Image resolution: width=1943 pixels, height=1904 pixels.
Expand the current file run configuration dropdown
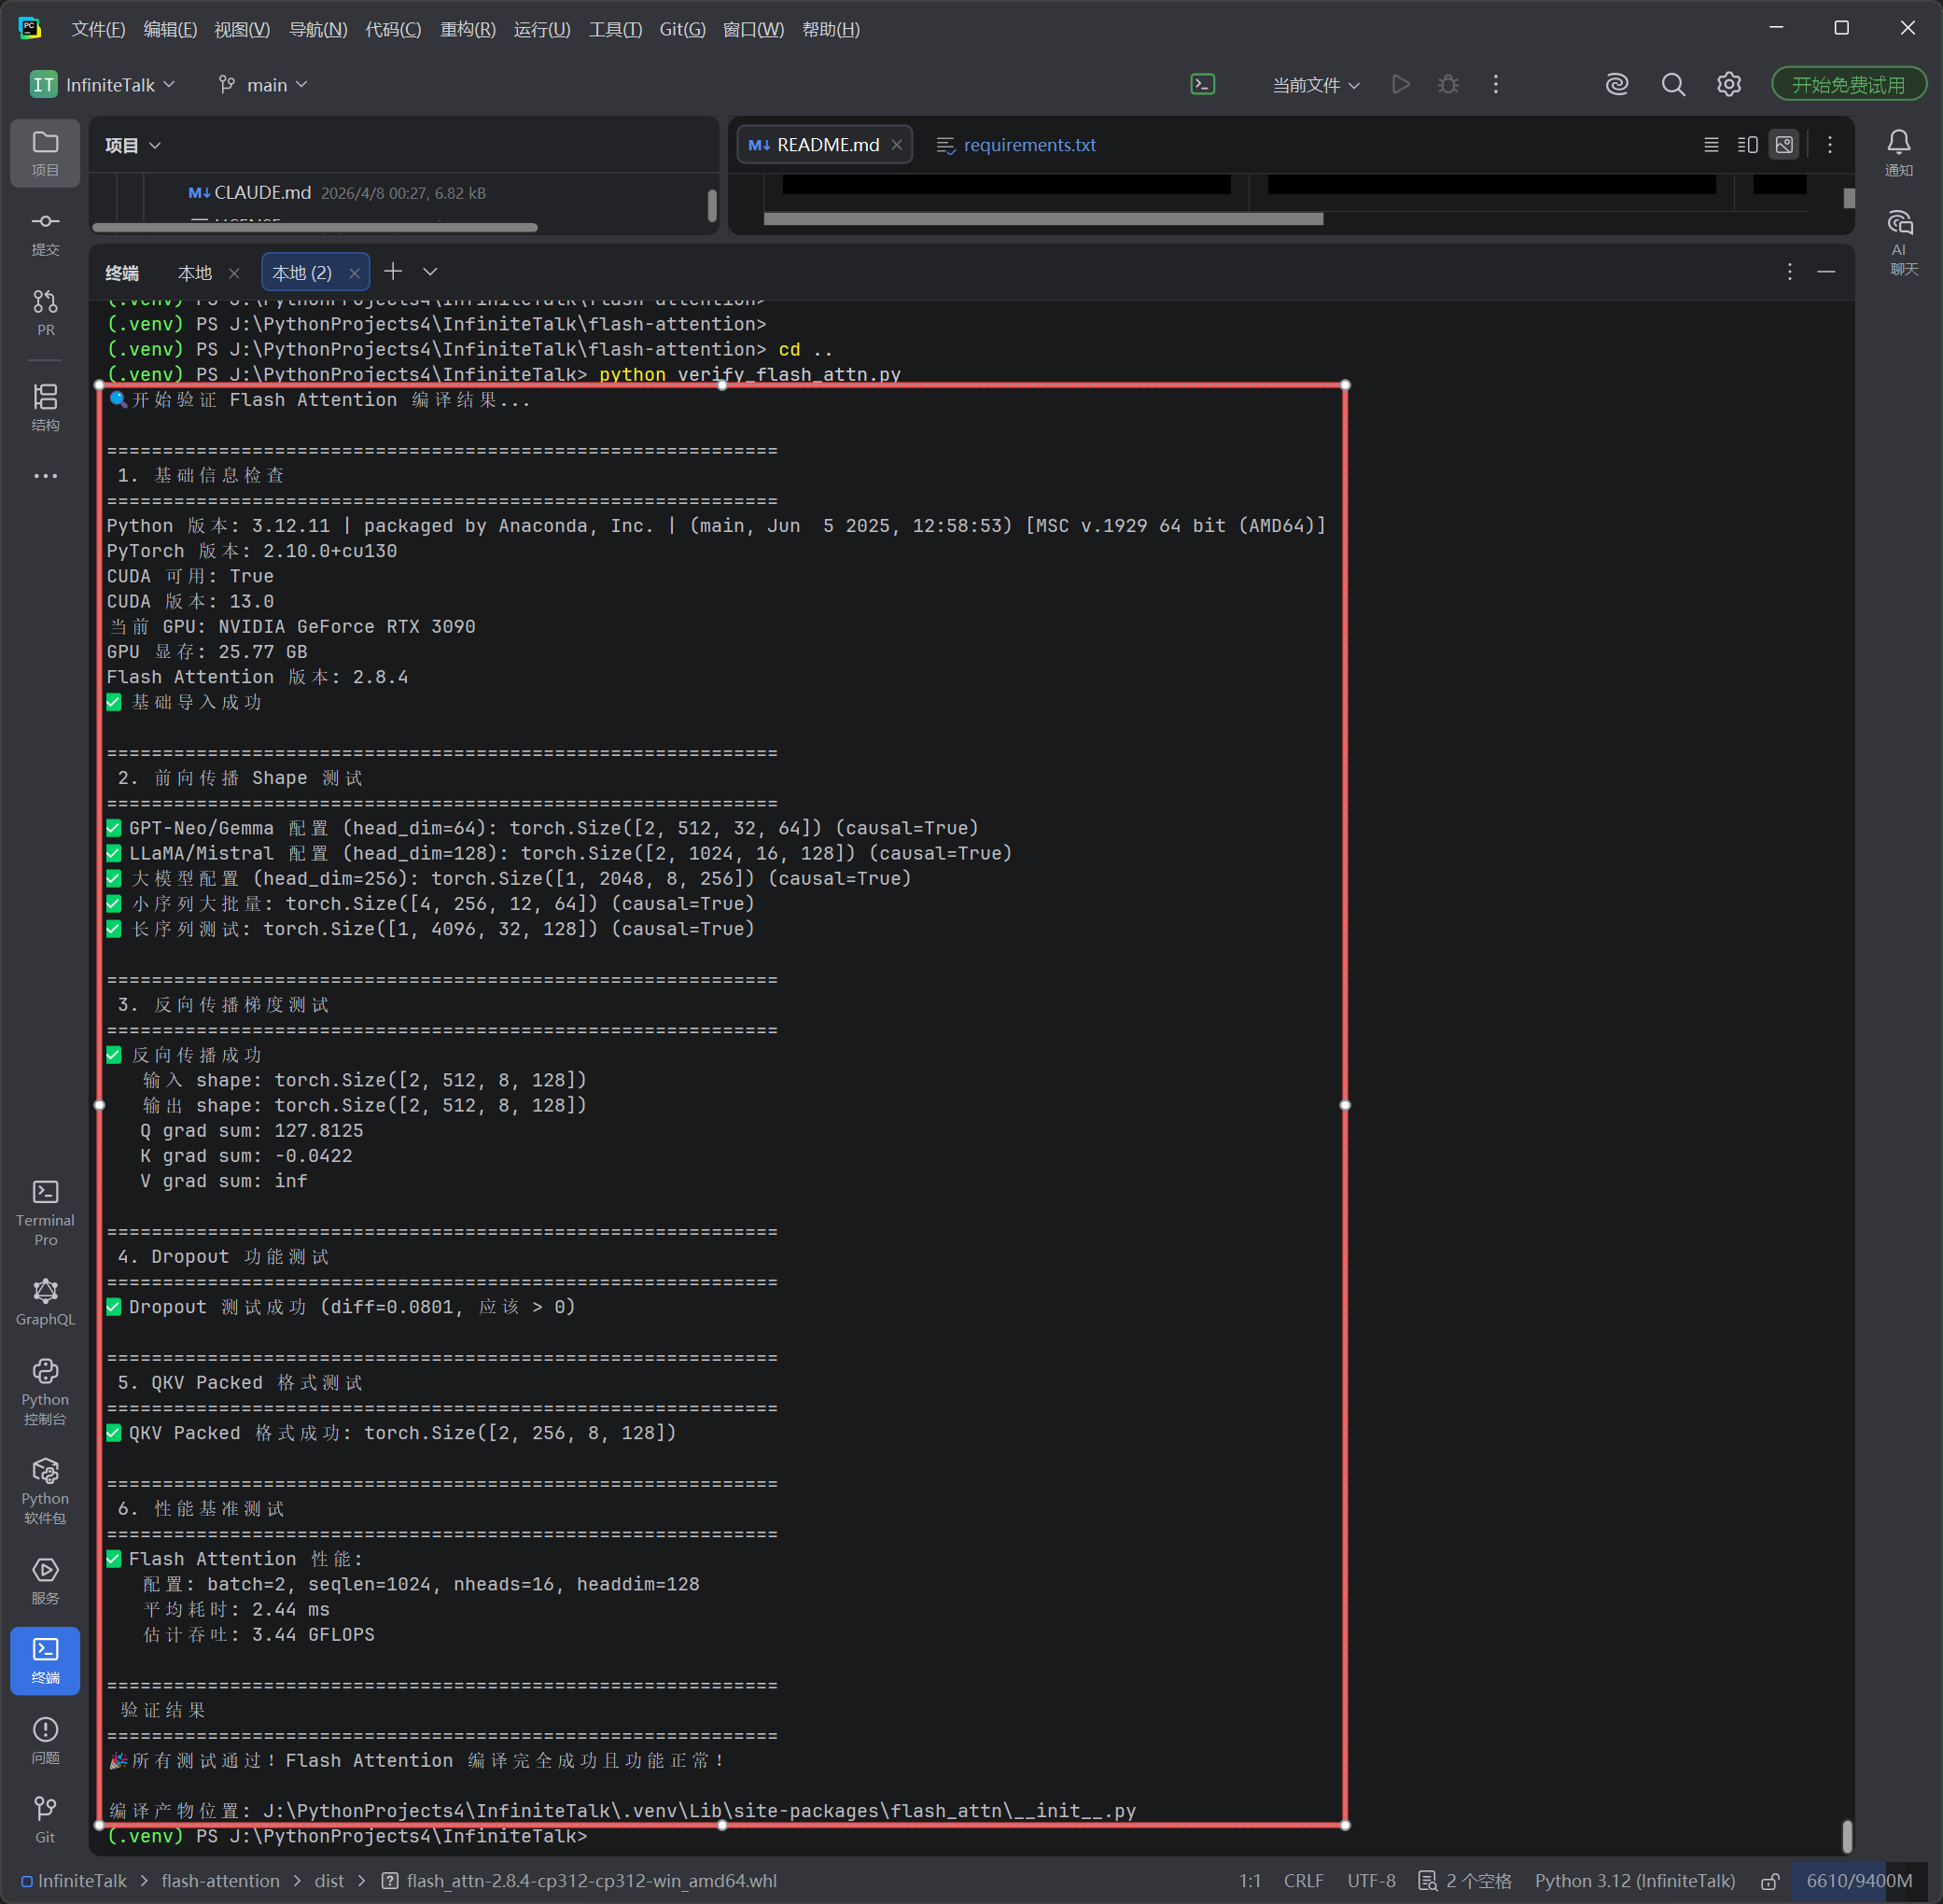click(x=1315, y=85)
